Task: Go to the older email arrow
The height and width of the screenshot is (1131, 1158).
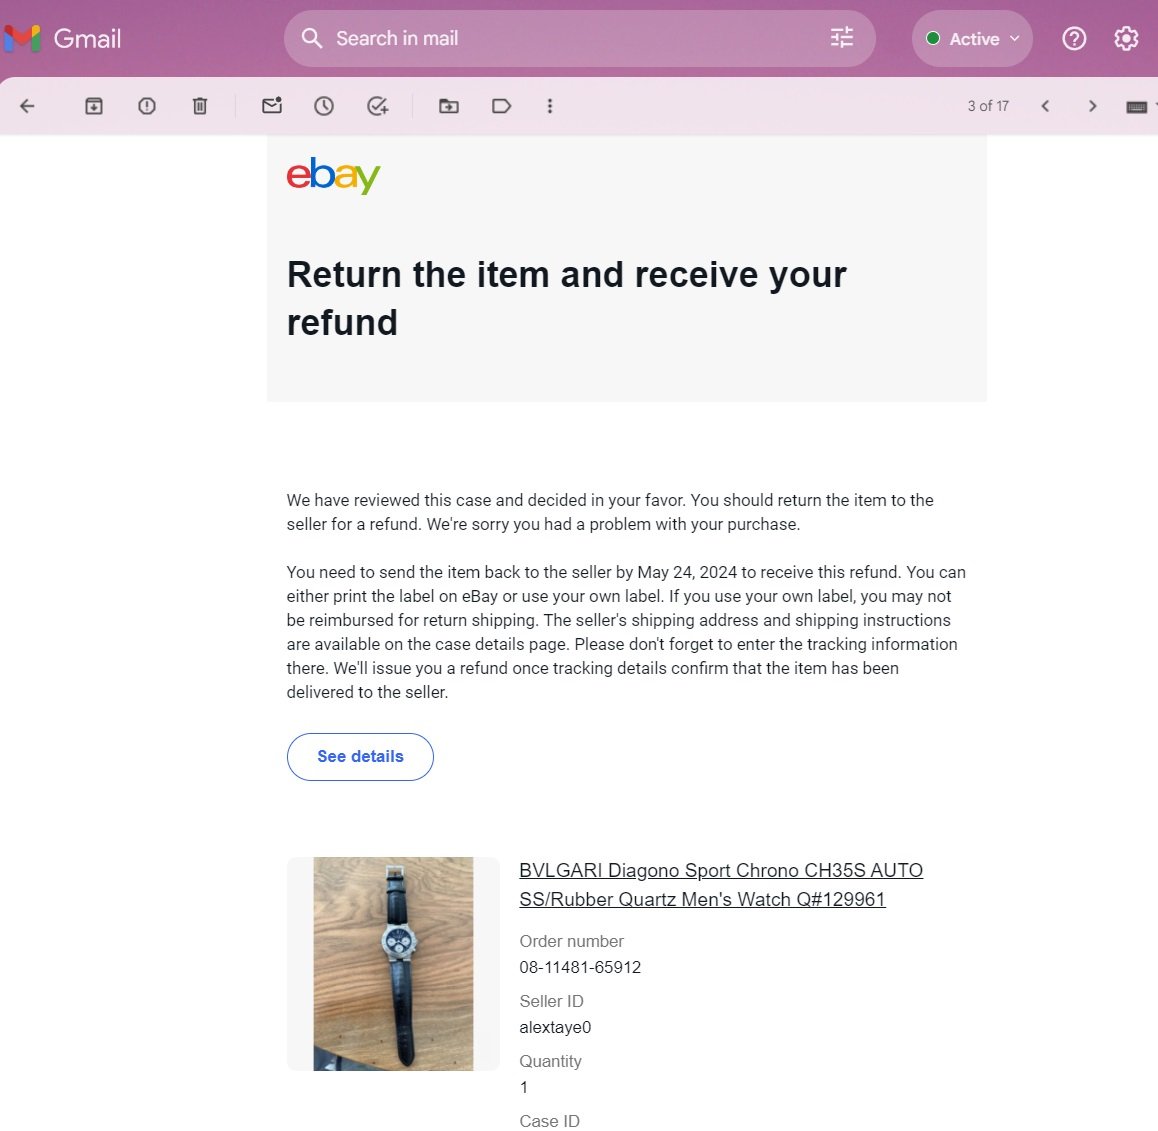Action: click(1092, 106)
